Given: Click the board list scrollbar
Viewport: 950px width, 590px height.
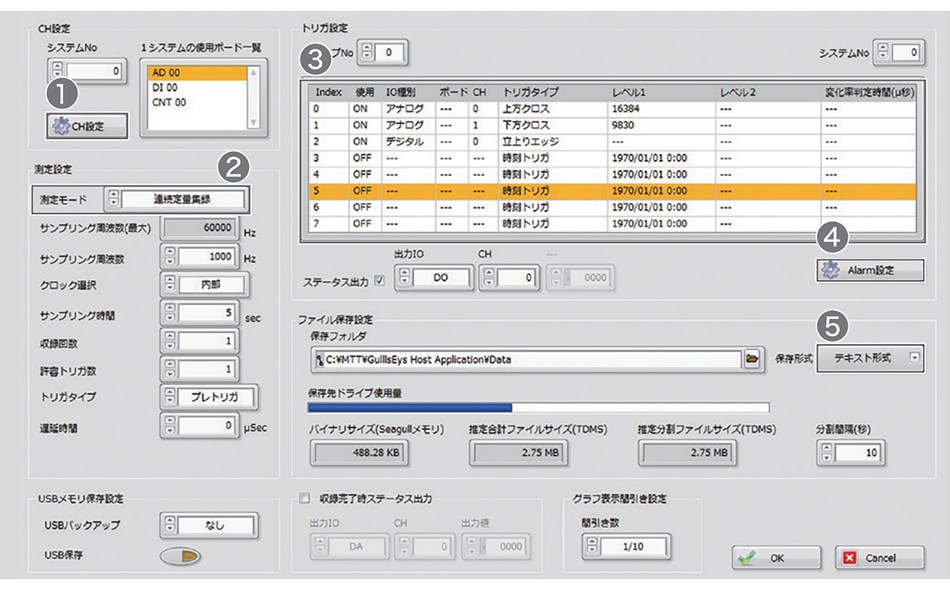Looking at the screenshot, I should click(253, 97).
